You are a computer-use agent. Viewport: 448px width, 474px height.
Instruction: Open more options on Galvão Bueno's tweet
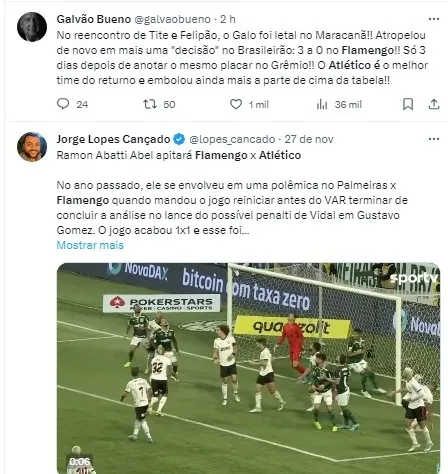434,19
